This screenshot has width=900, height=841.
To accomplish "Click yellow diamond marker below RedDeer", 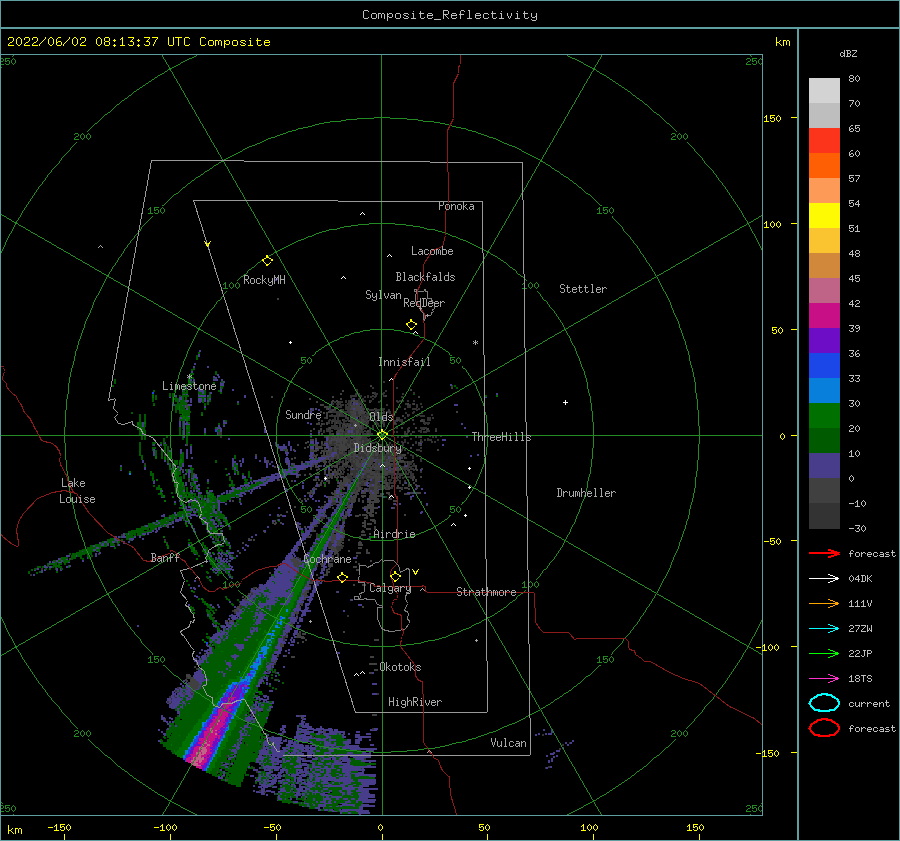I will [x=412, y=325].
